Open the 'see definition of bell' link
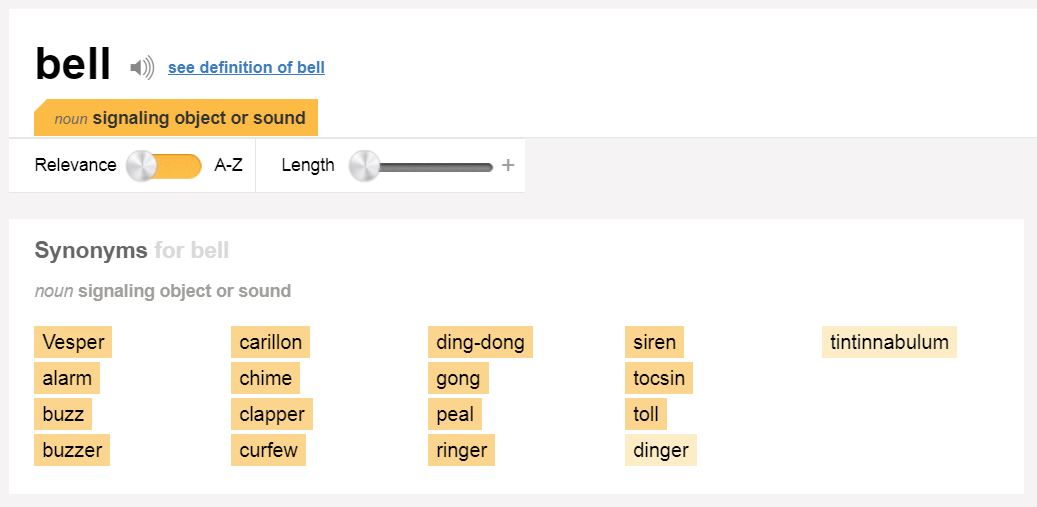 (x=246, y=67)
